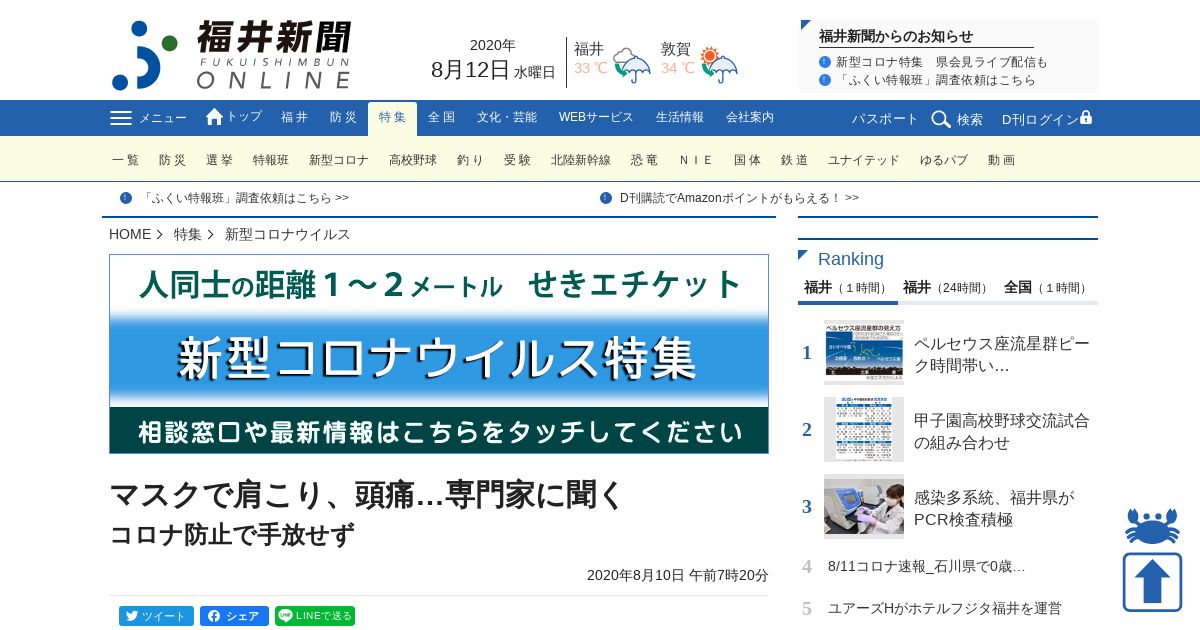Open the 国体 sub-navigation item

coord(747,160)
